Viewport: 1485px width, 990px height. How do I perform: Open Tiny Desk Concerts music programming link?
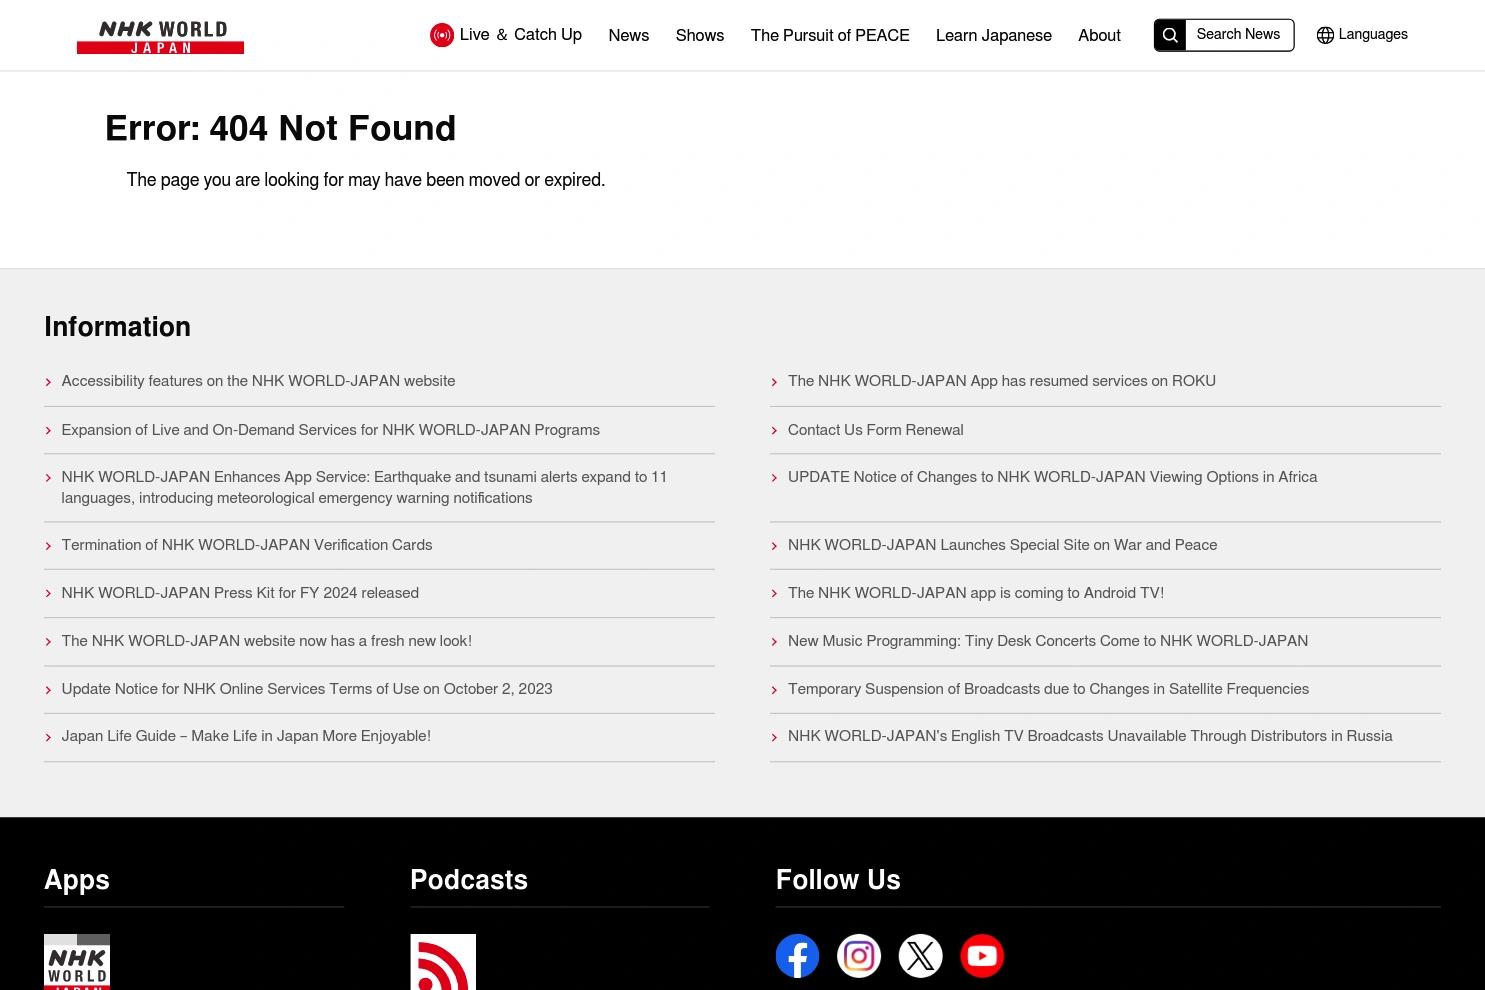[x=1048, y=641]
